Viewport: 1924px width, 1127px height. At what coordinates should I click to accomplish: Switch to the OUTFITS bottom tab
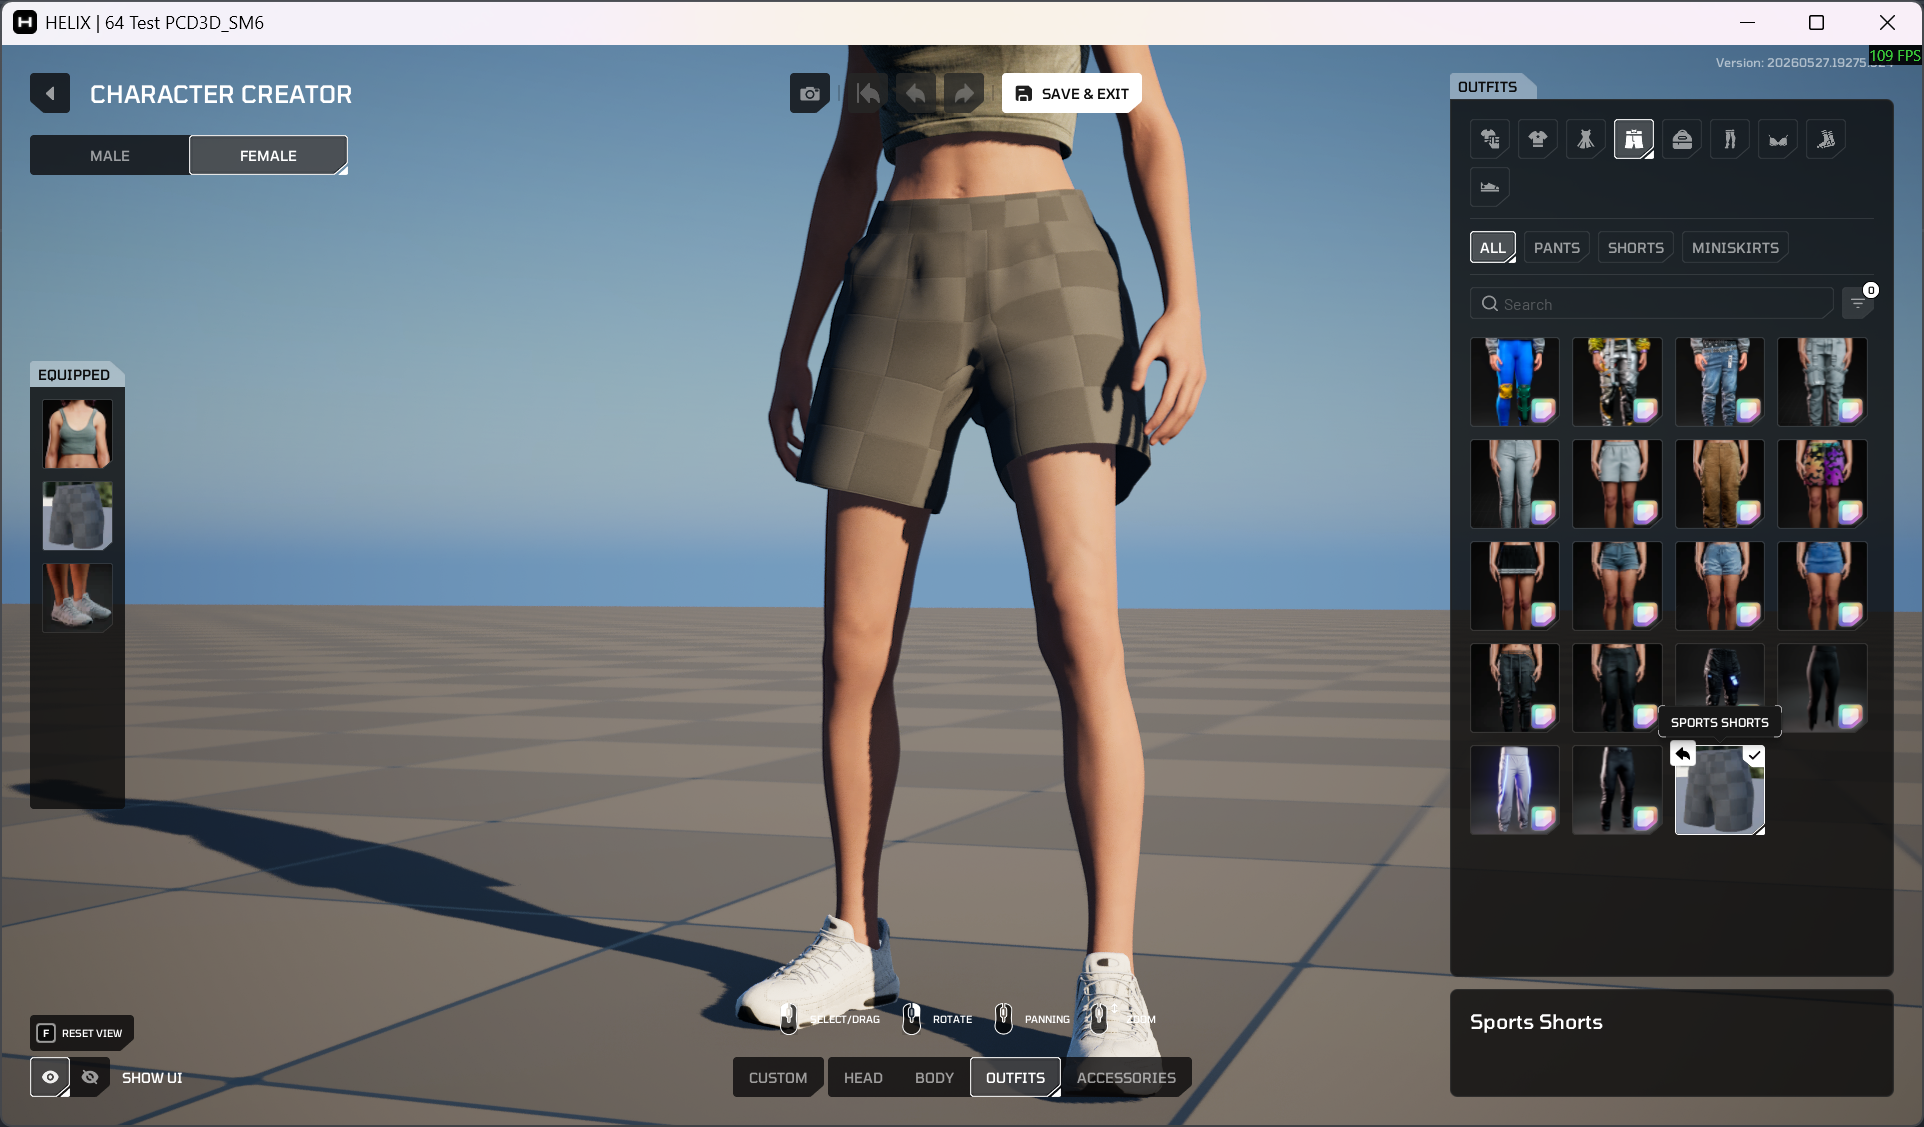pos(1015,1078)
